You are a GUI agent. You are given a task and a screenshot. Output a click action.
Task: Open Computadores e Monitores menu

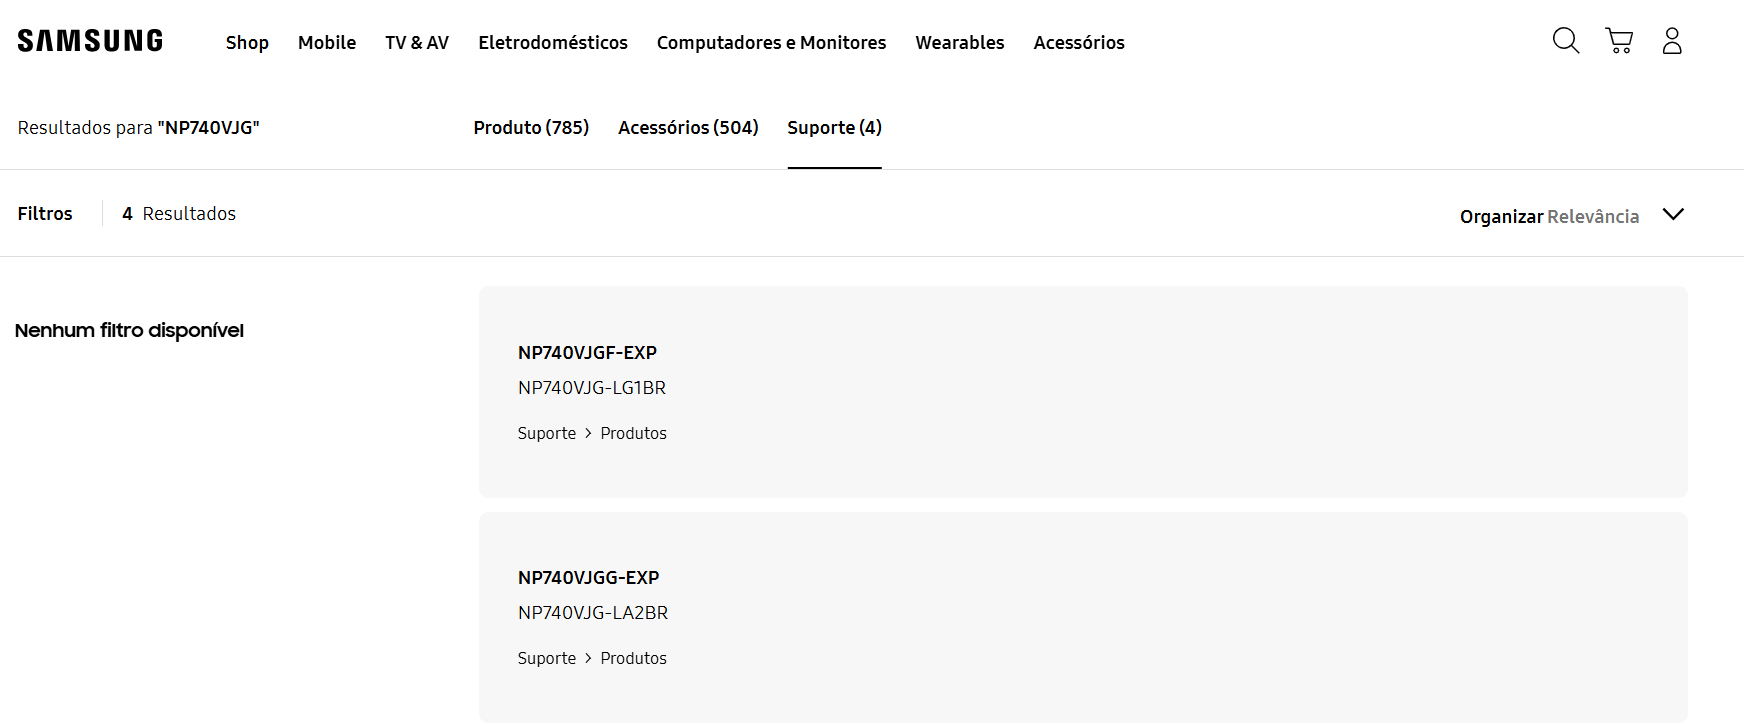[771, 43]
